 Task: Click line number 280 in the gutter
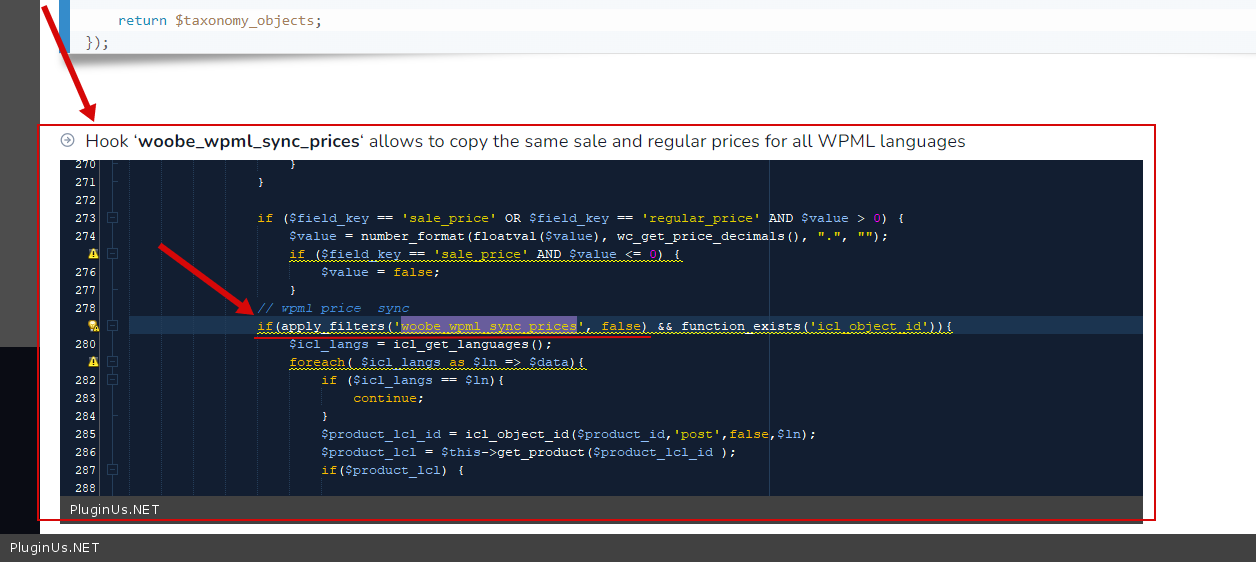click(86, 344)
